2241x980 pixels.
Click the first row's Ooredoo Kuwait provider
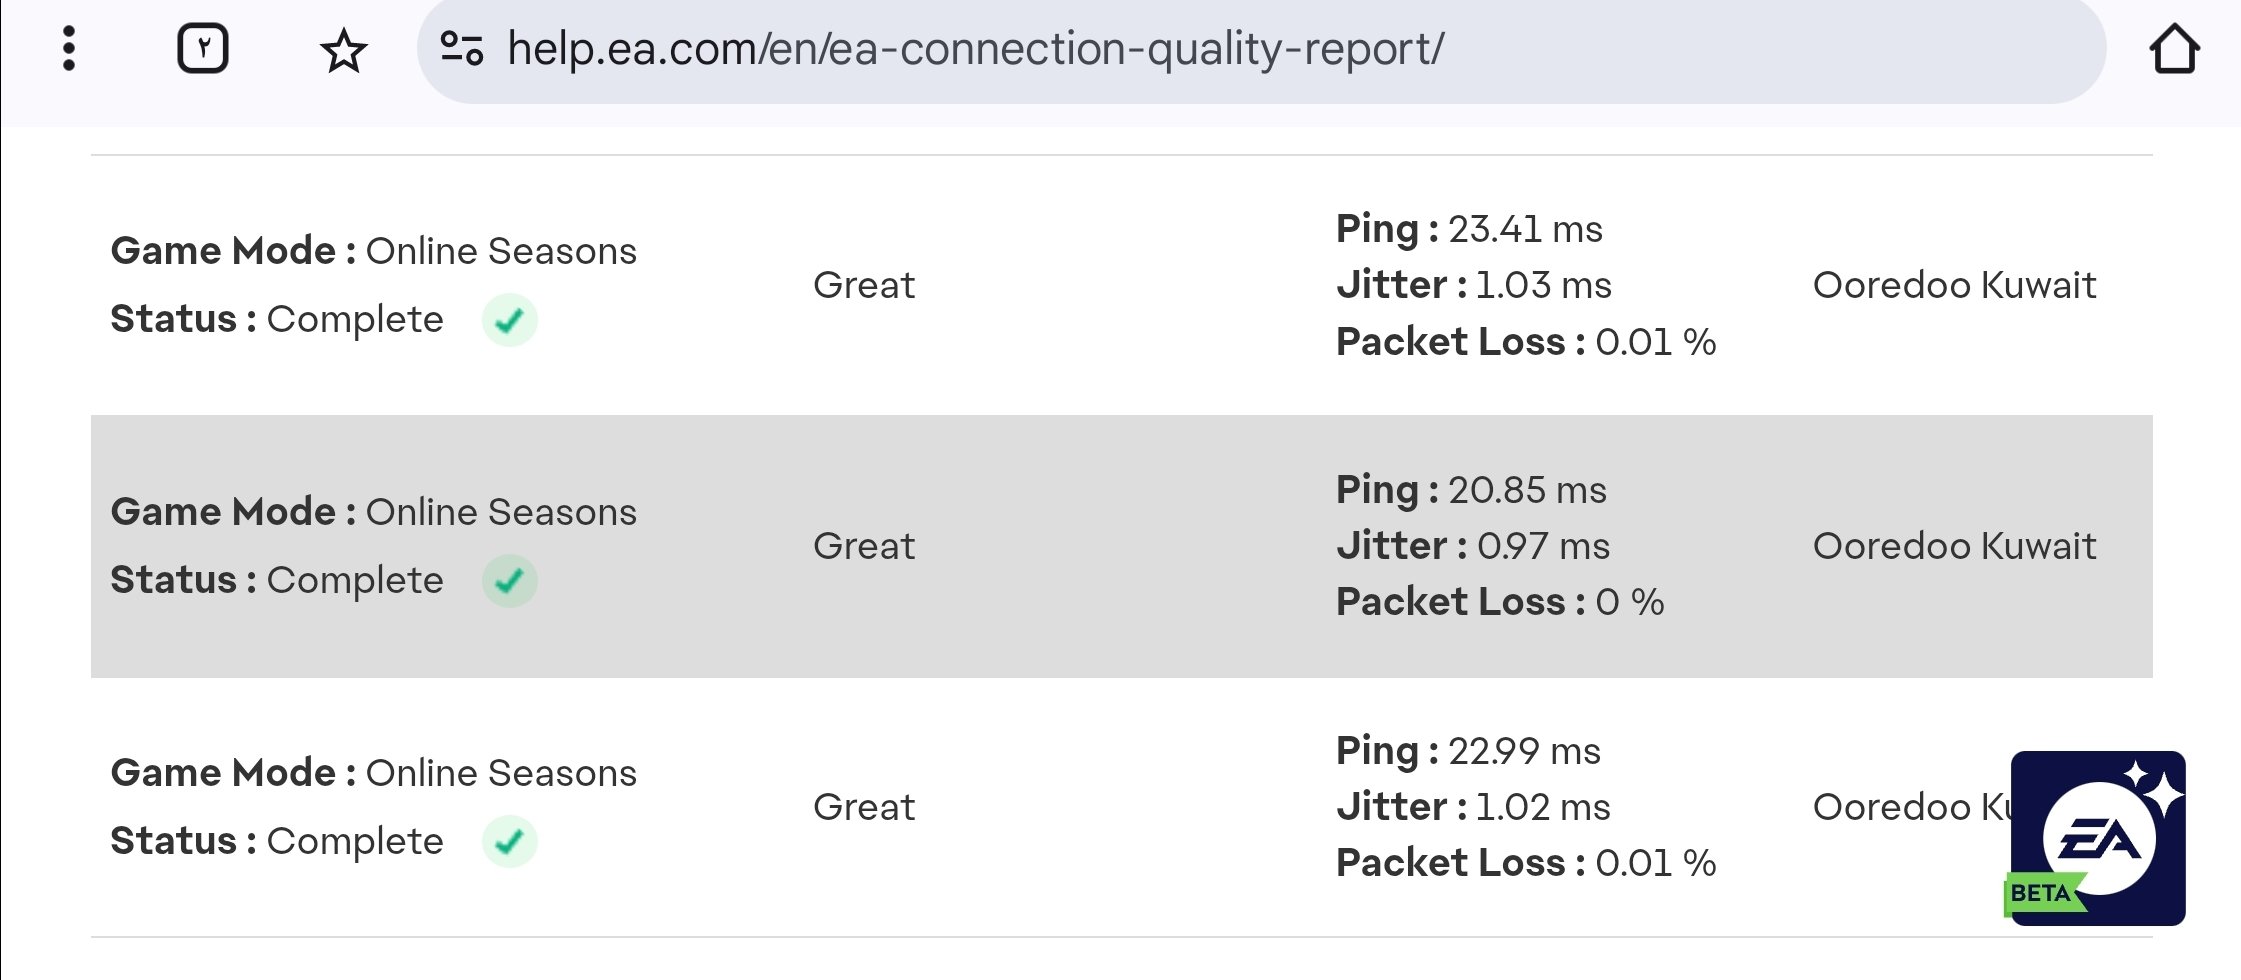coord(1954,285)
